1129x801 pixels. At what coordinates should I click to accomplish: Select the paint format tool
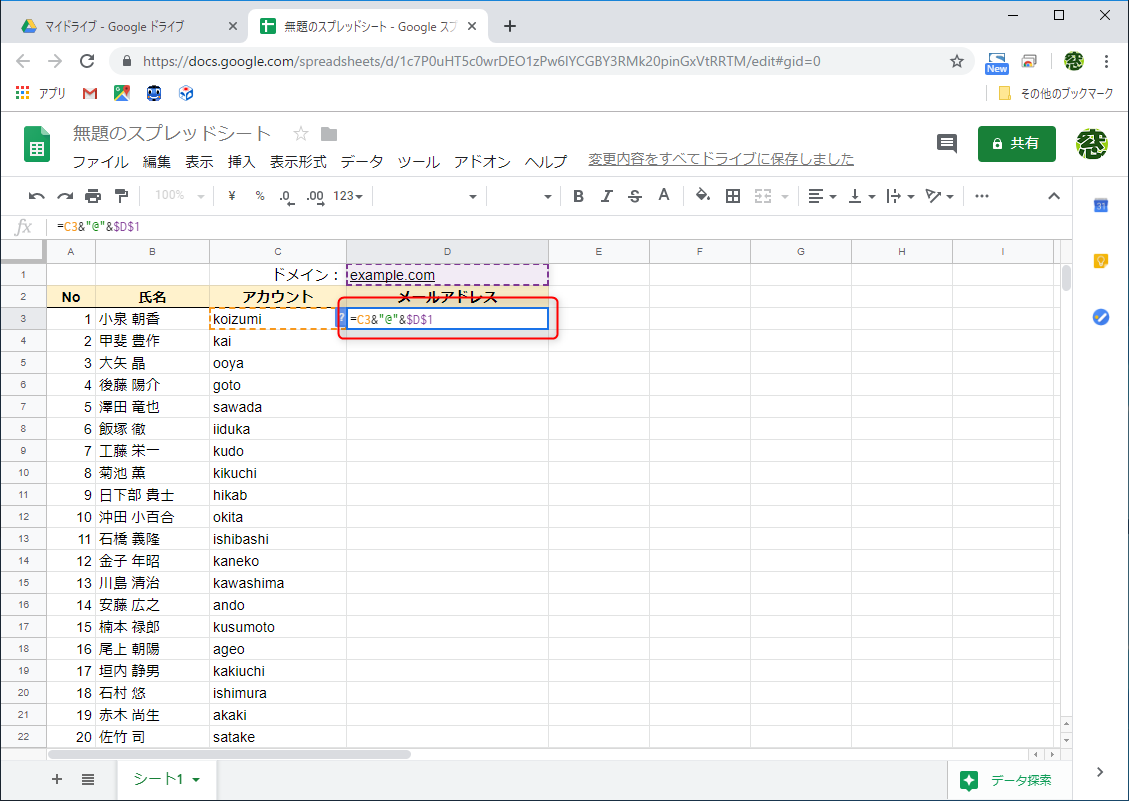pyautogui.click(x=119, y=196)
